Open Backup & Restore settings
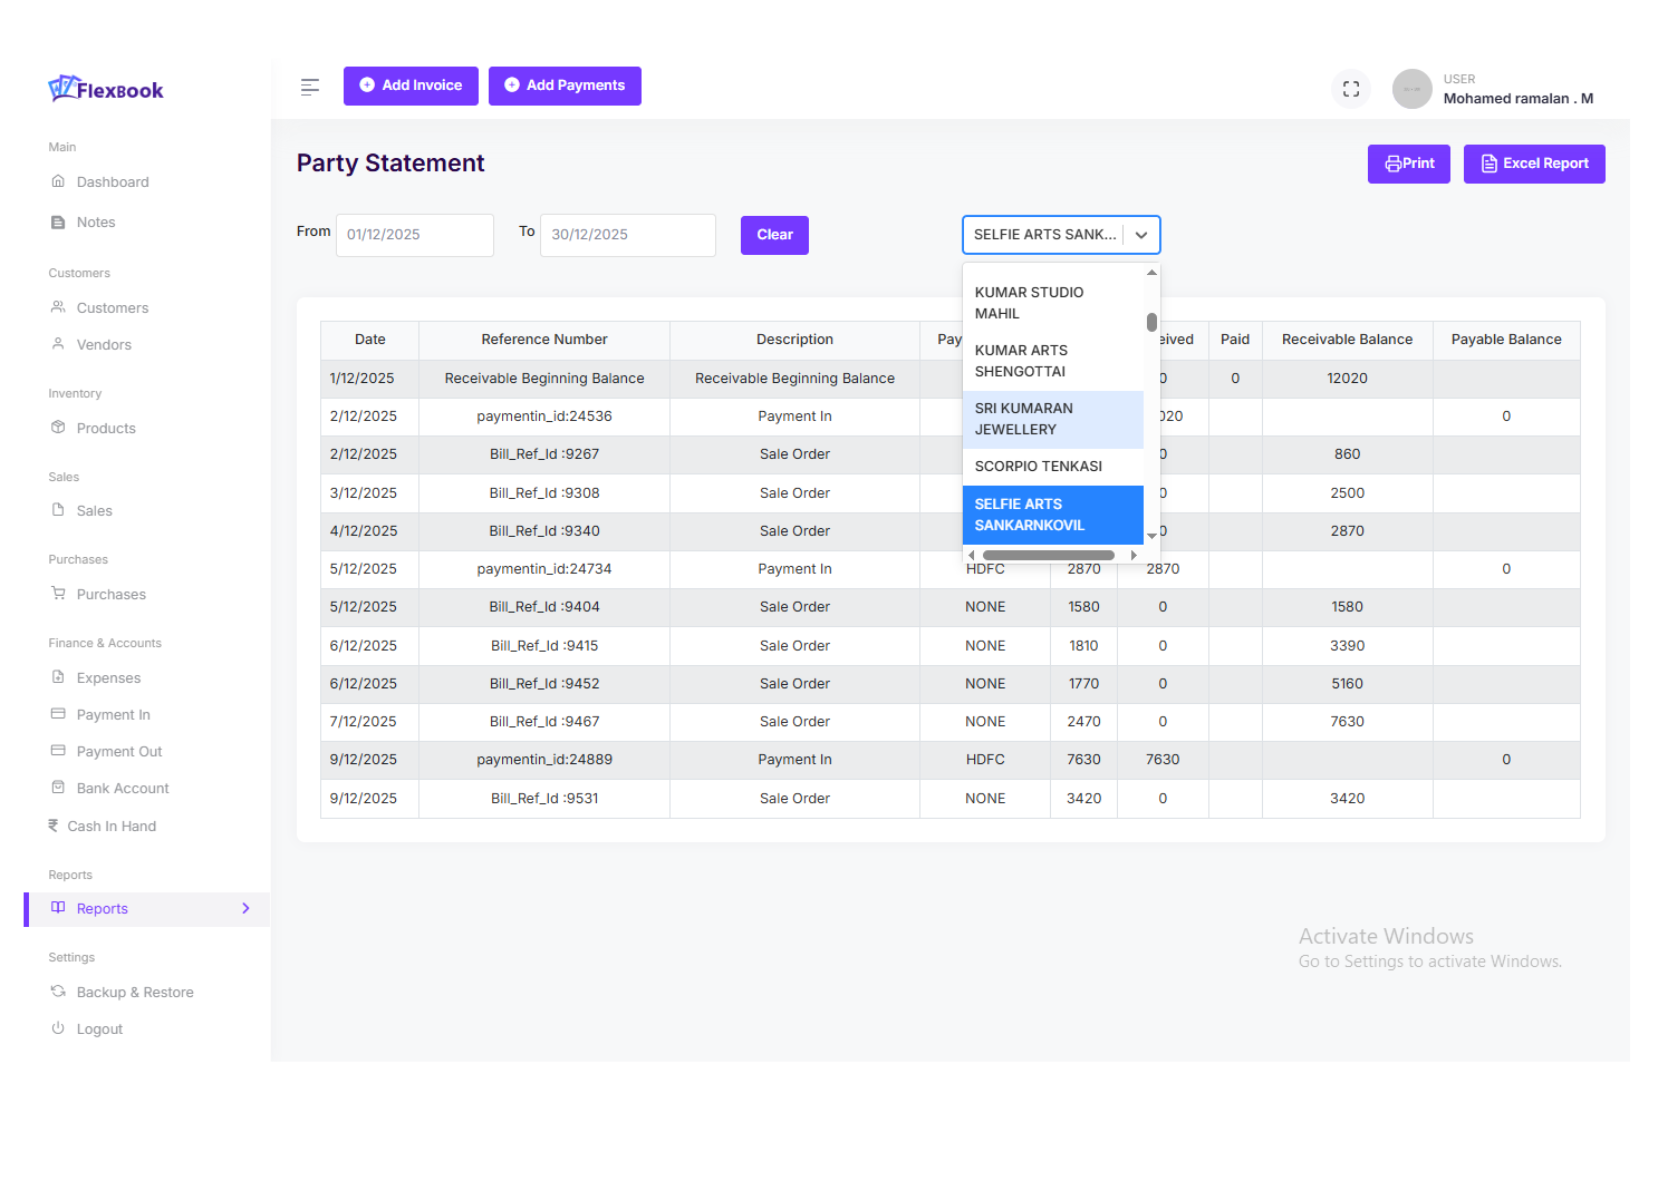1654x1181 pixels. click(x=134, y=992)
